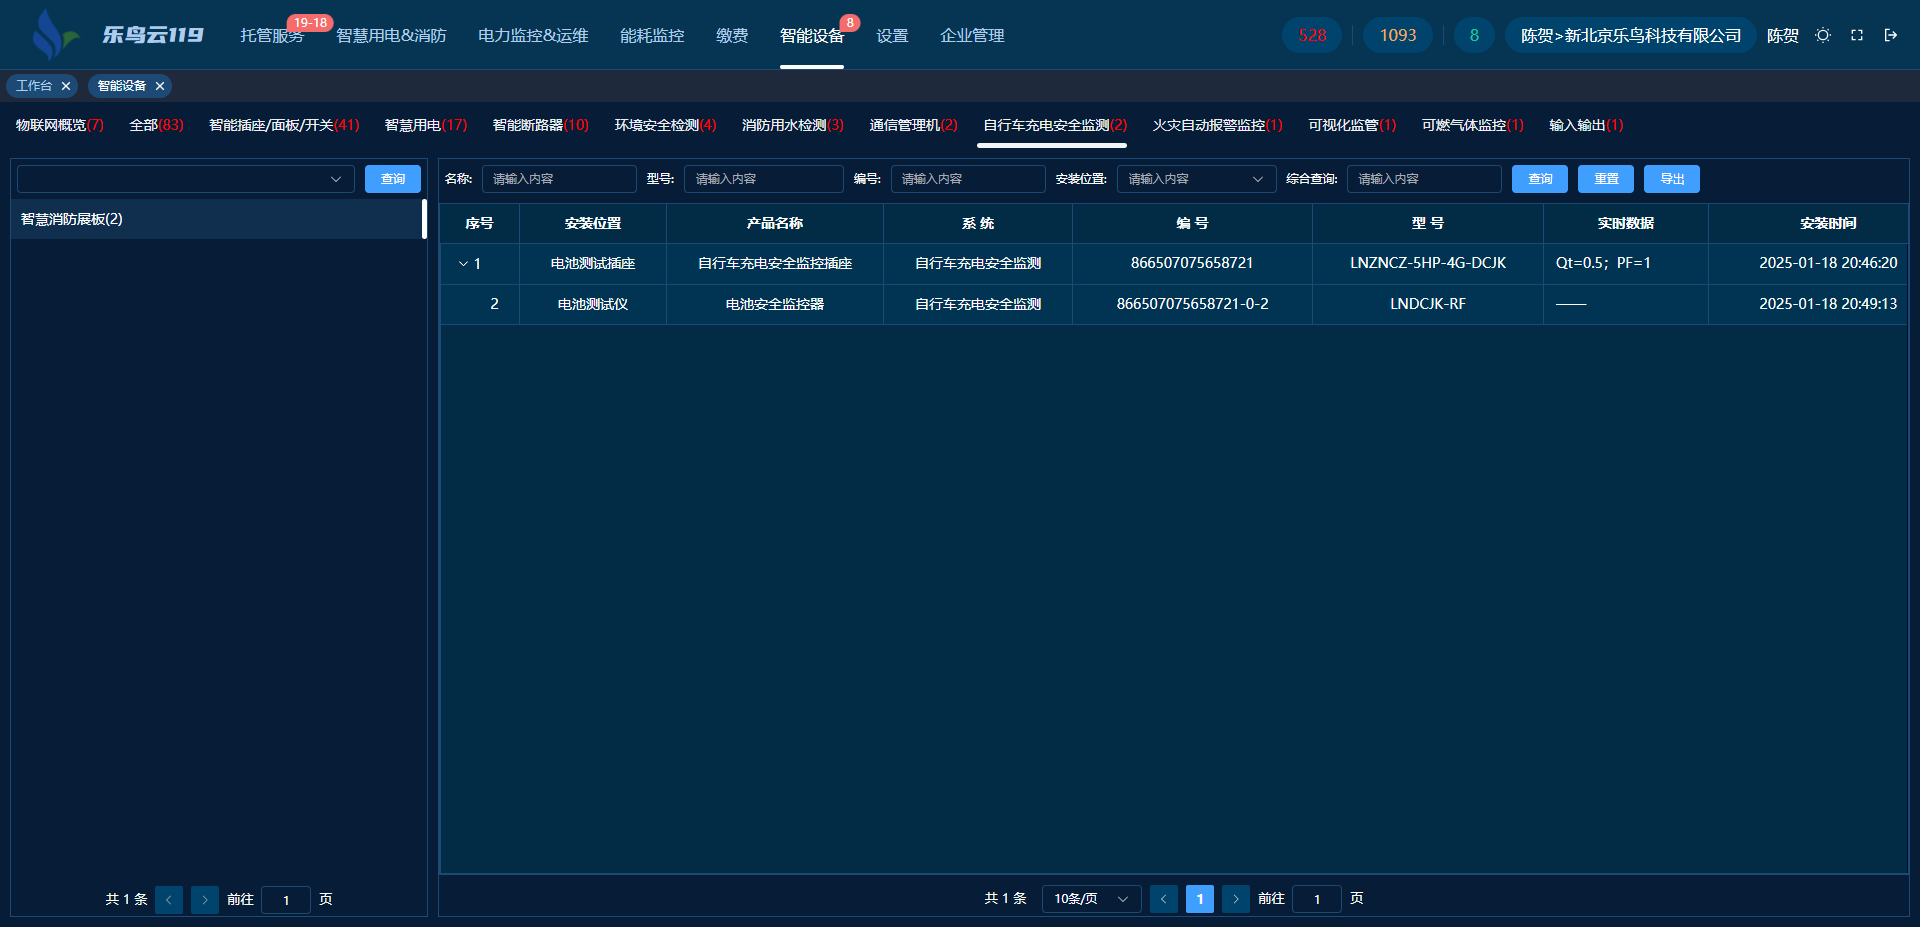Viewport: 1920px width, 927px height.
Task: Click the red 528 counter badge
Action: (1312, 35)
